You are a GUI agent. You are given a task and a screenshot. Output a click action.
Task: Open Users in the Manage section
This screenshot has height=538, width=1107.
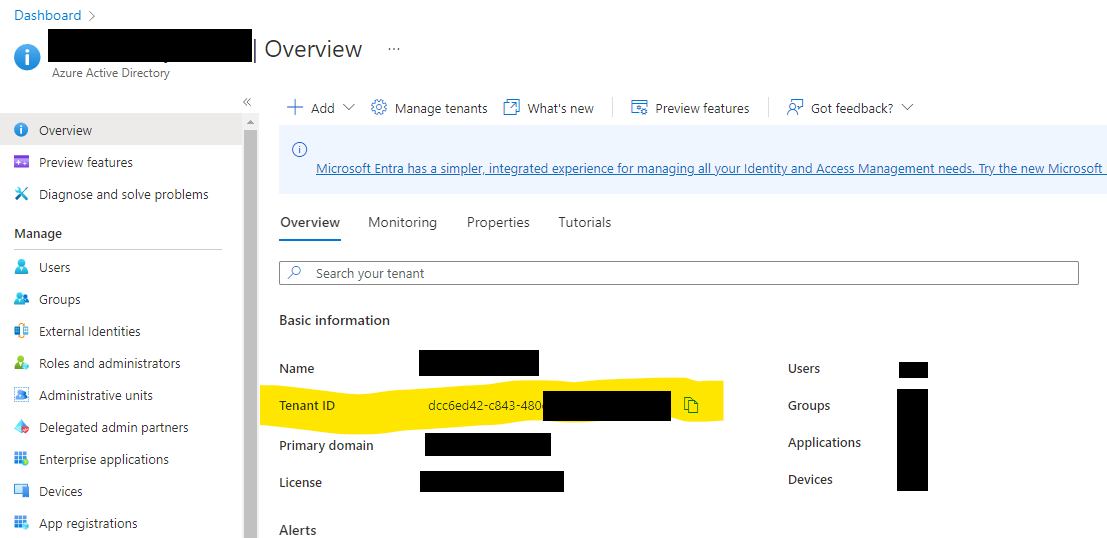pyautogui.click(x=54, y=268)
